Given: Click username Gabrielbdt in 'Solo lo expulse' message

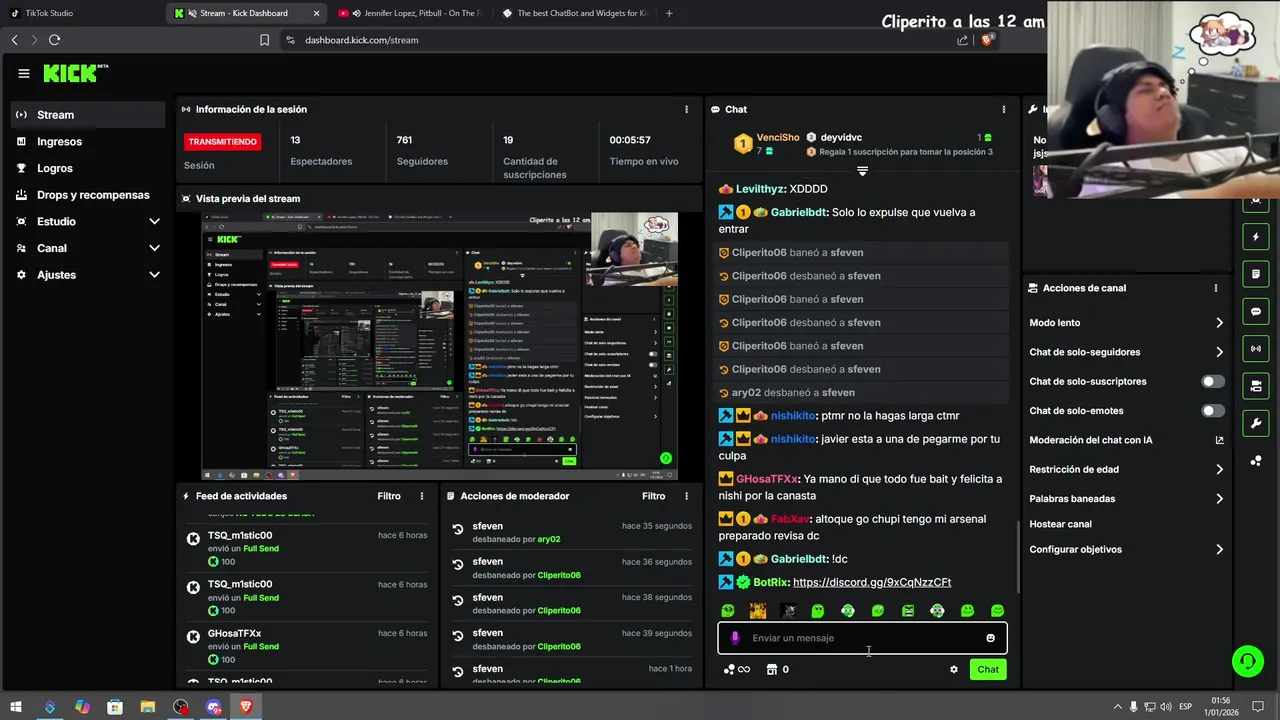Looking at the screenshot, I should [798, 212].
